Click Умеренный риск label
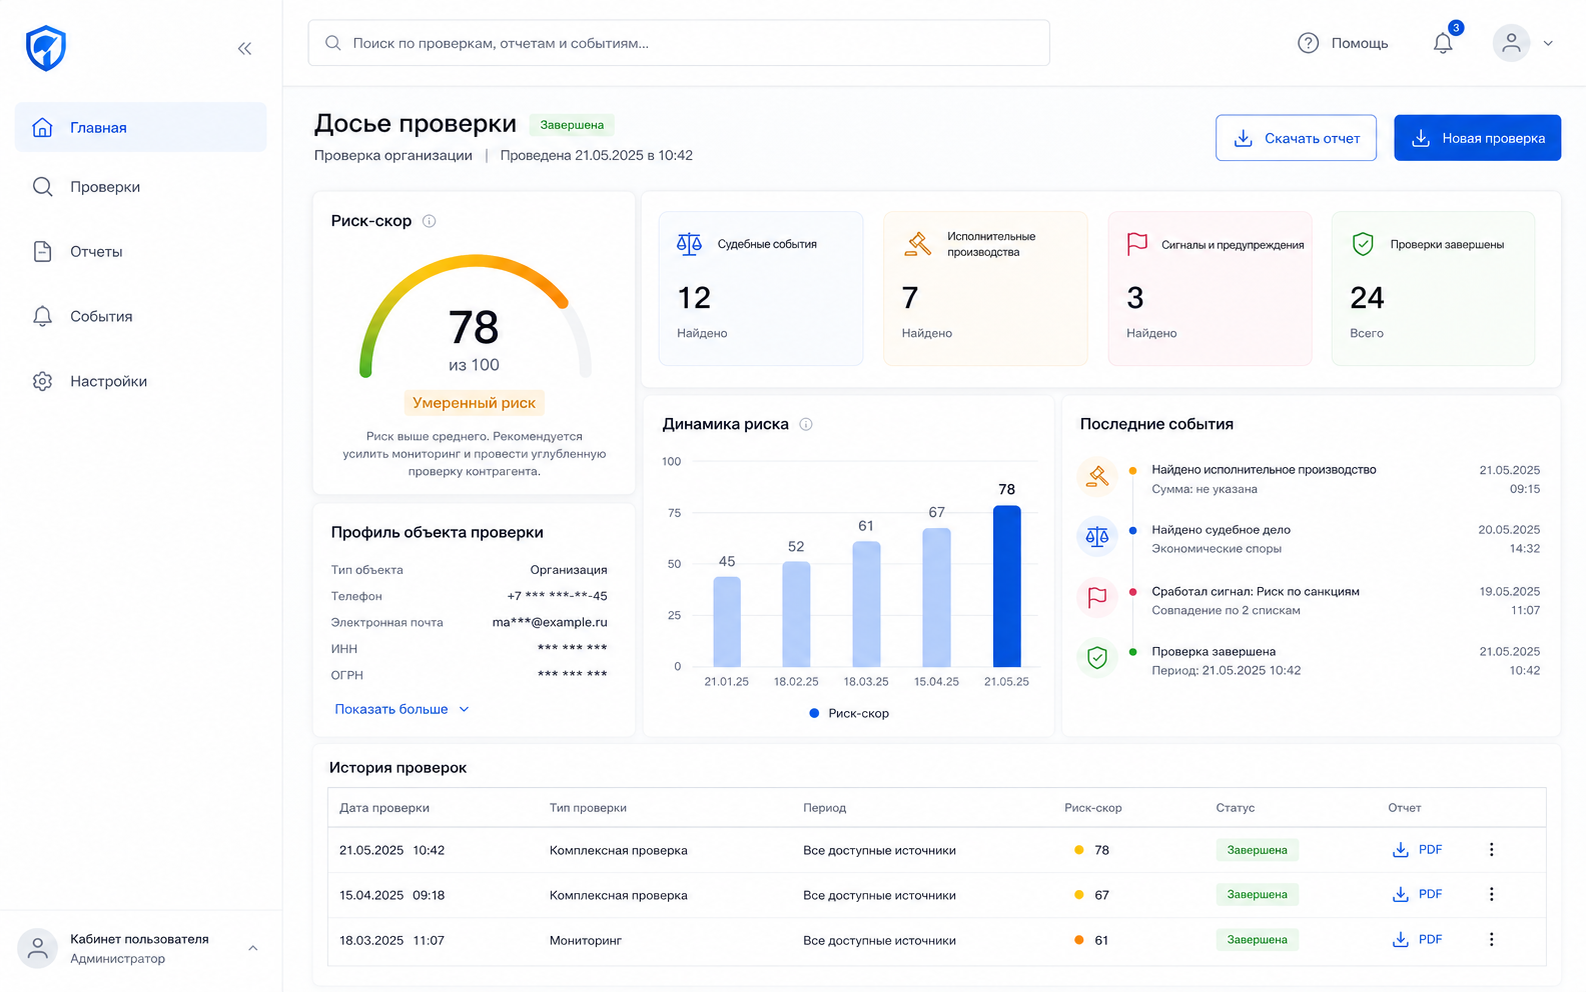 [x=474, y=403]
